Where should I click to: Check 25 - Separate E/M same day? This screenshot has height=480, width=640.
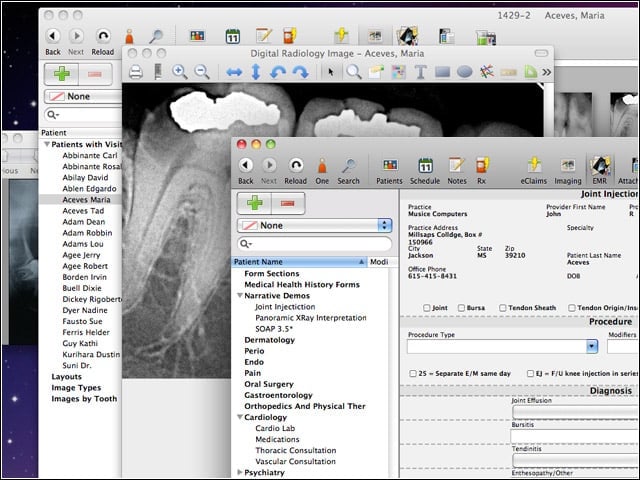pyautogui.click(x=413, y=373)
